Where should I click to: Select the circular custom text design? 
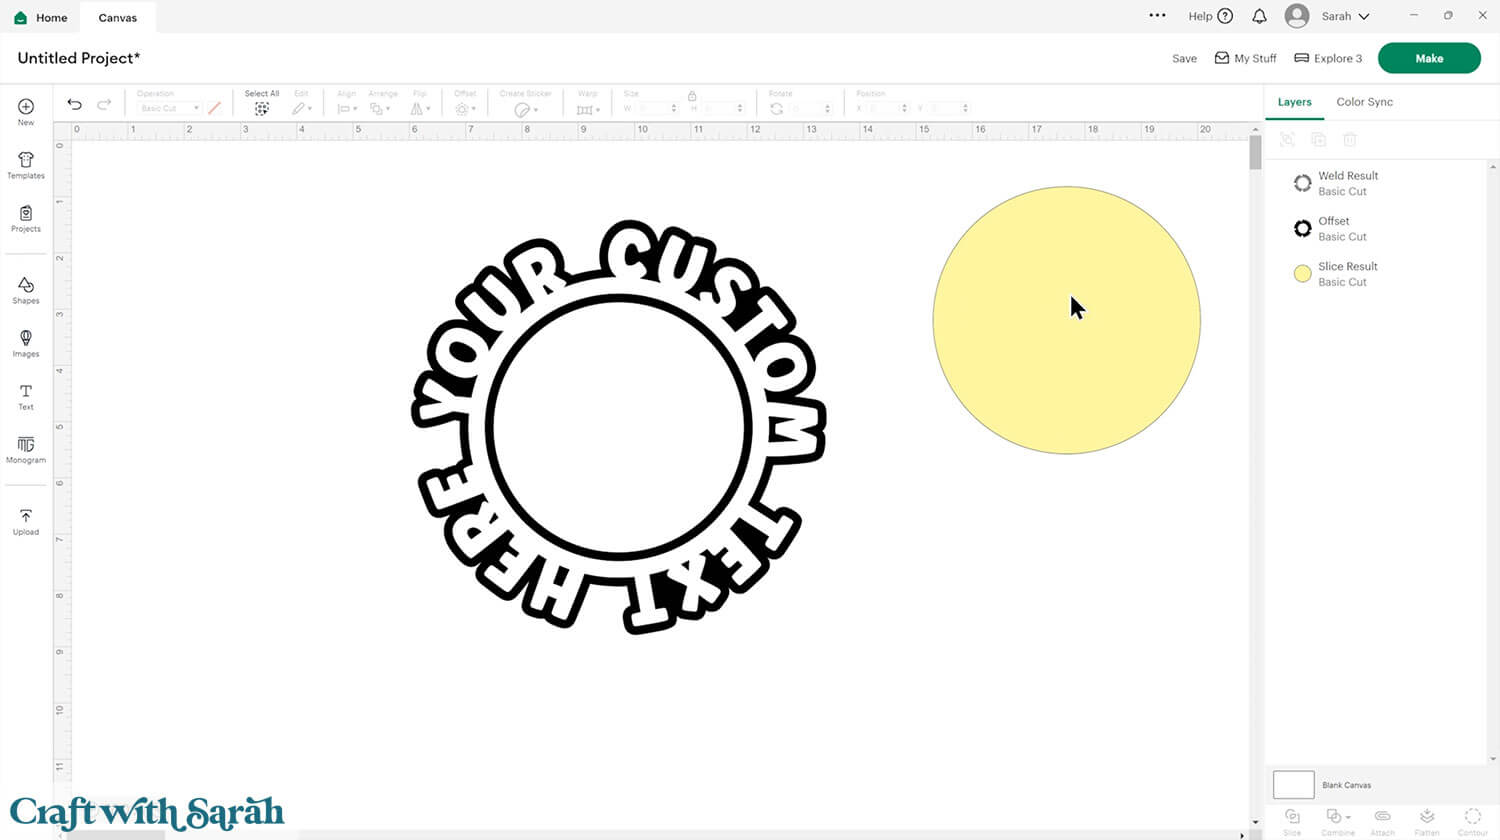click(619, 427)
